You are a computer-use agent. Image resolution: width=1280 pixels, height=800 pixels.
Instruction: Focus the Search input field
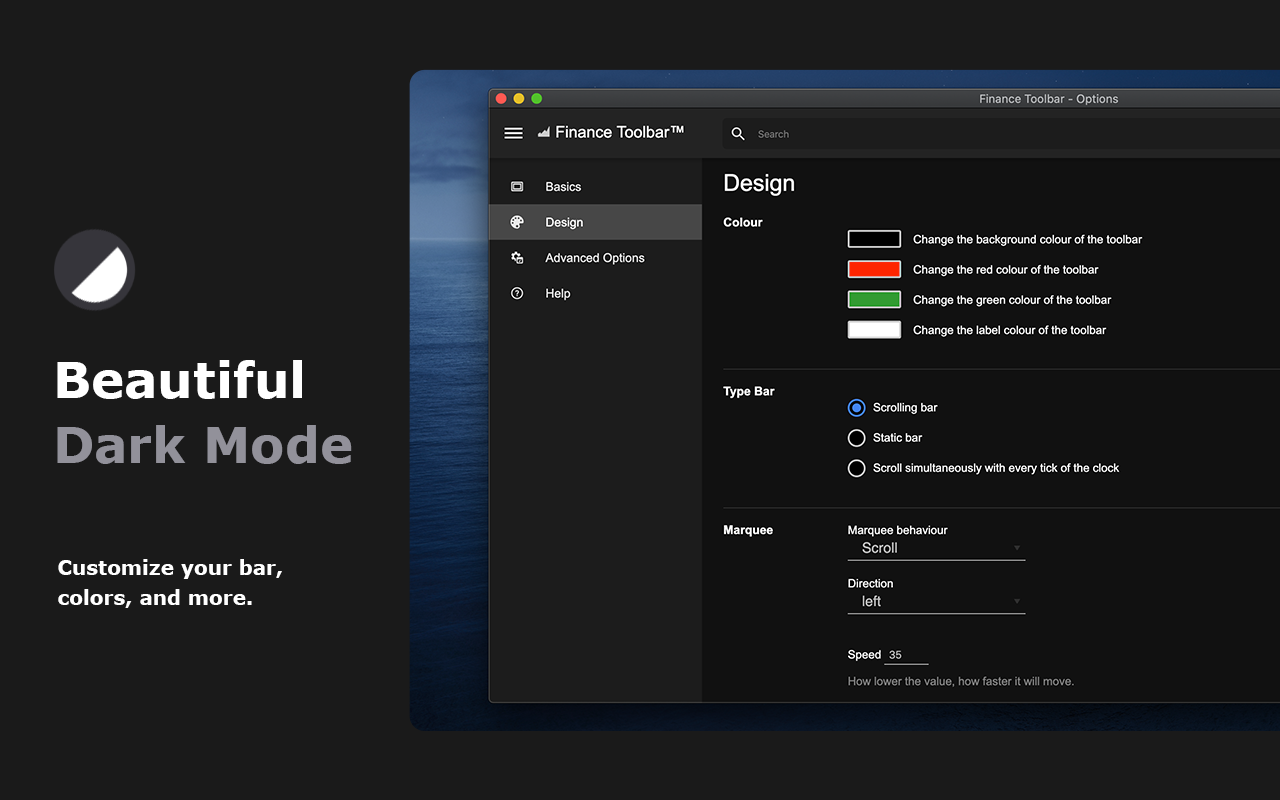1001,134
